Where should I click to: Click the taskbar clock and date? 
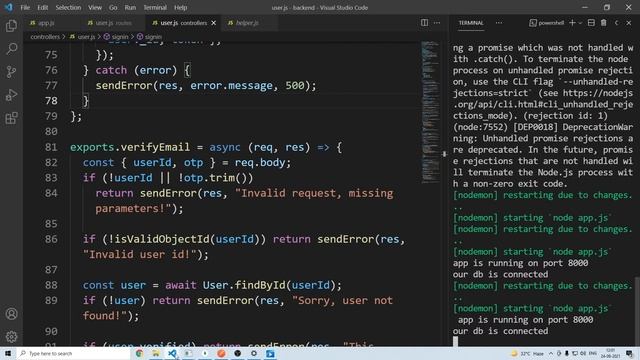tap(610, 353)
